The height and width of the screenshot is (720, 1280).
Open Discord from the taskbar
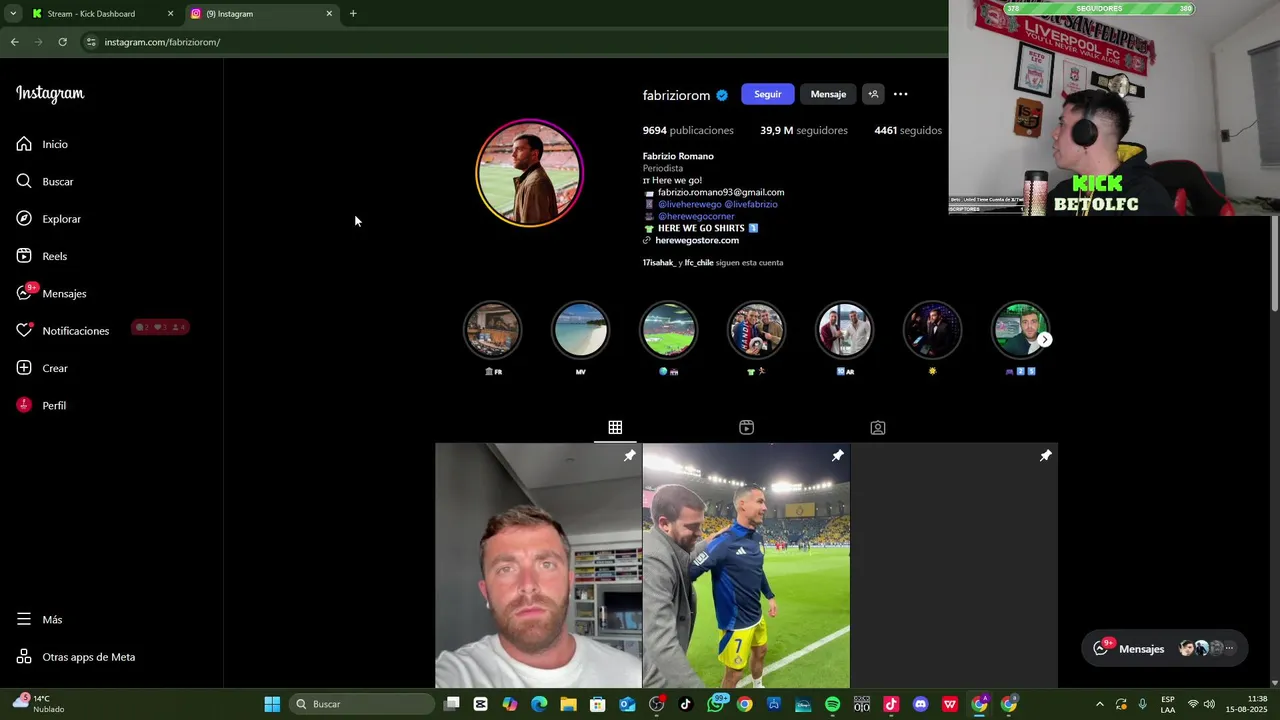(x=921, y=704)
